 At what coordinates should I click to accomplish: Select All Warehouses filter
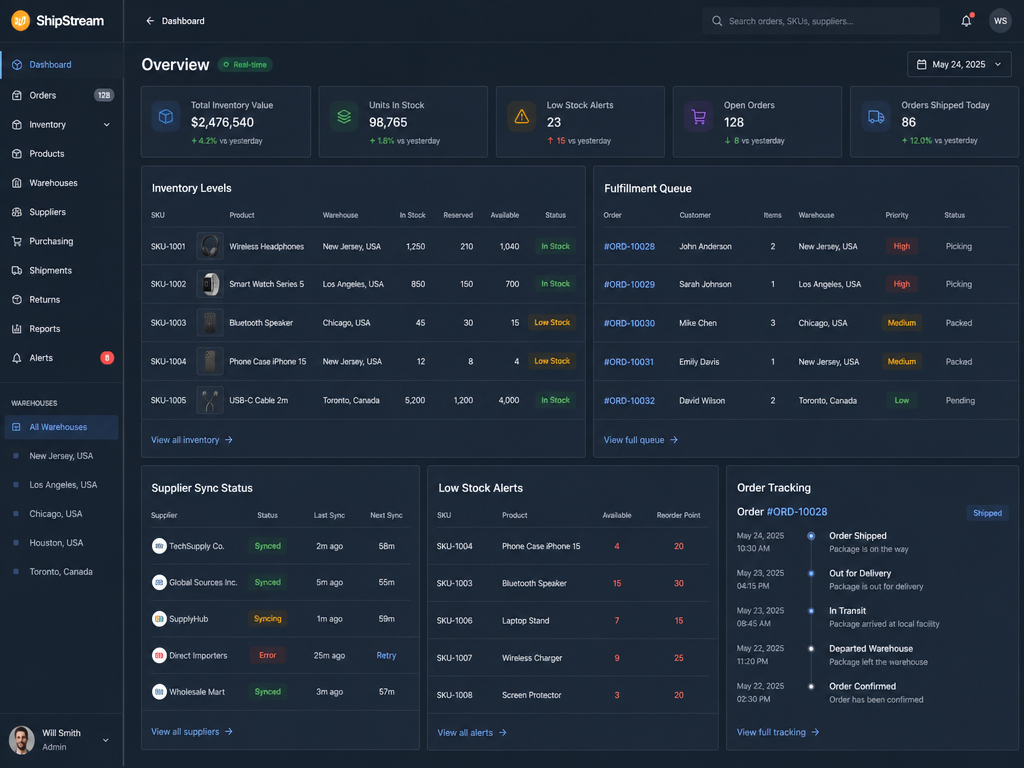point(61,427)
